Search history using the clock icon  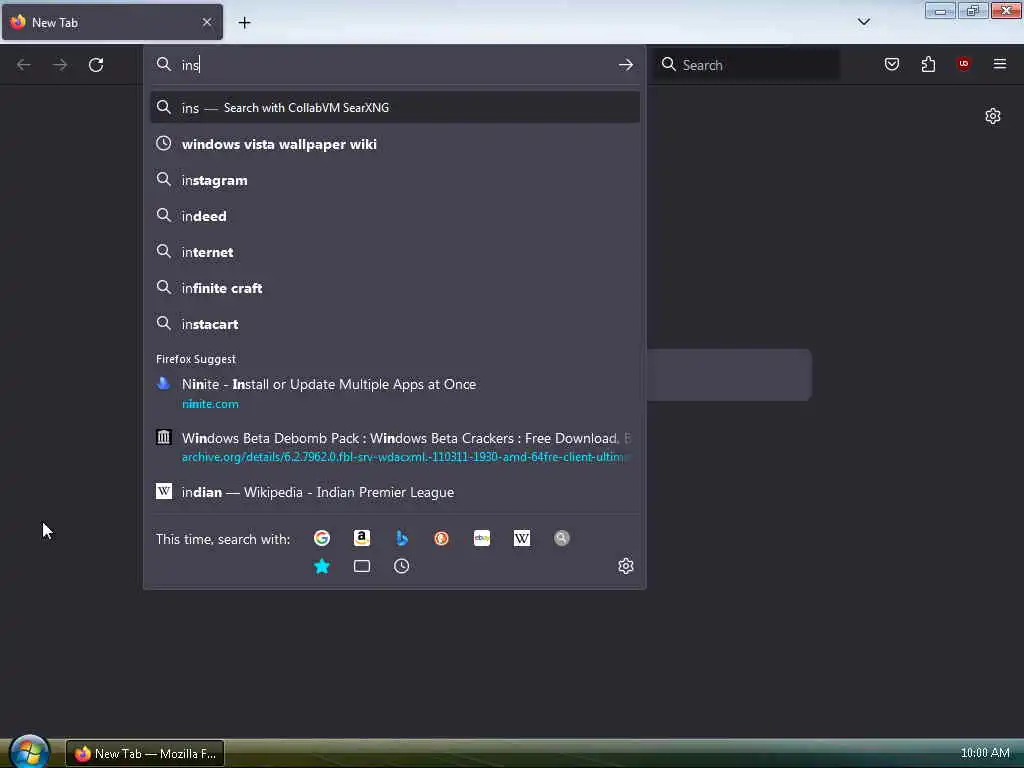coord(402,566)
